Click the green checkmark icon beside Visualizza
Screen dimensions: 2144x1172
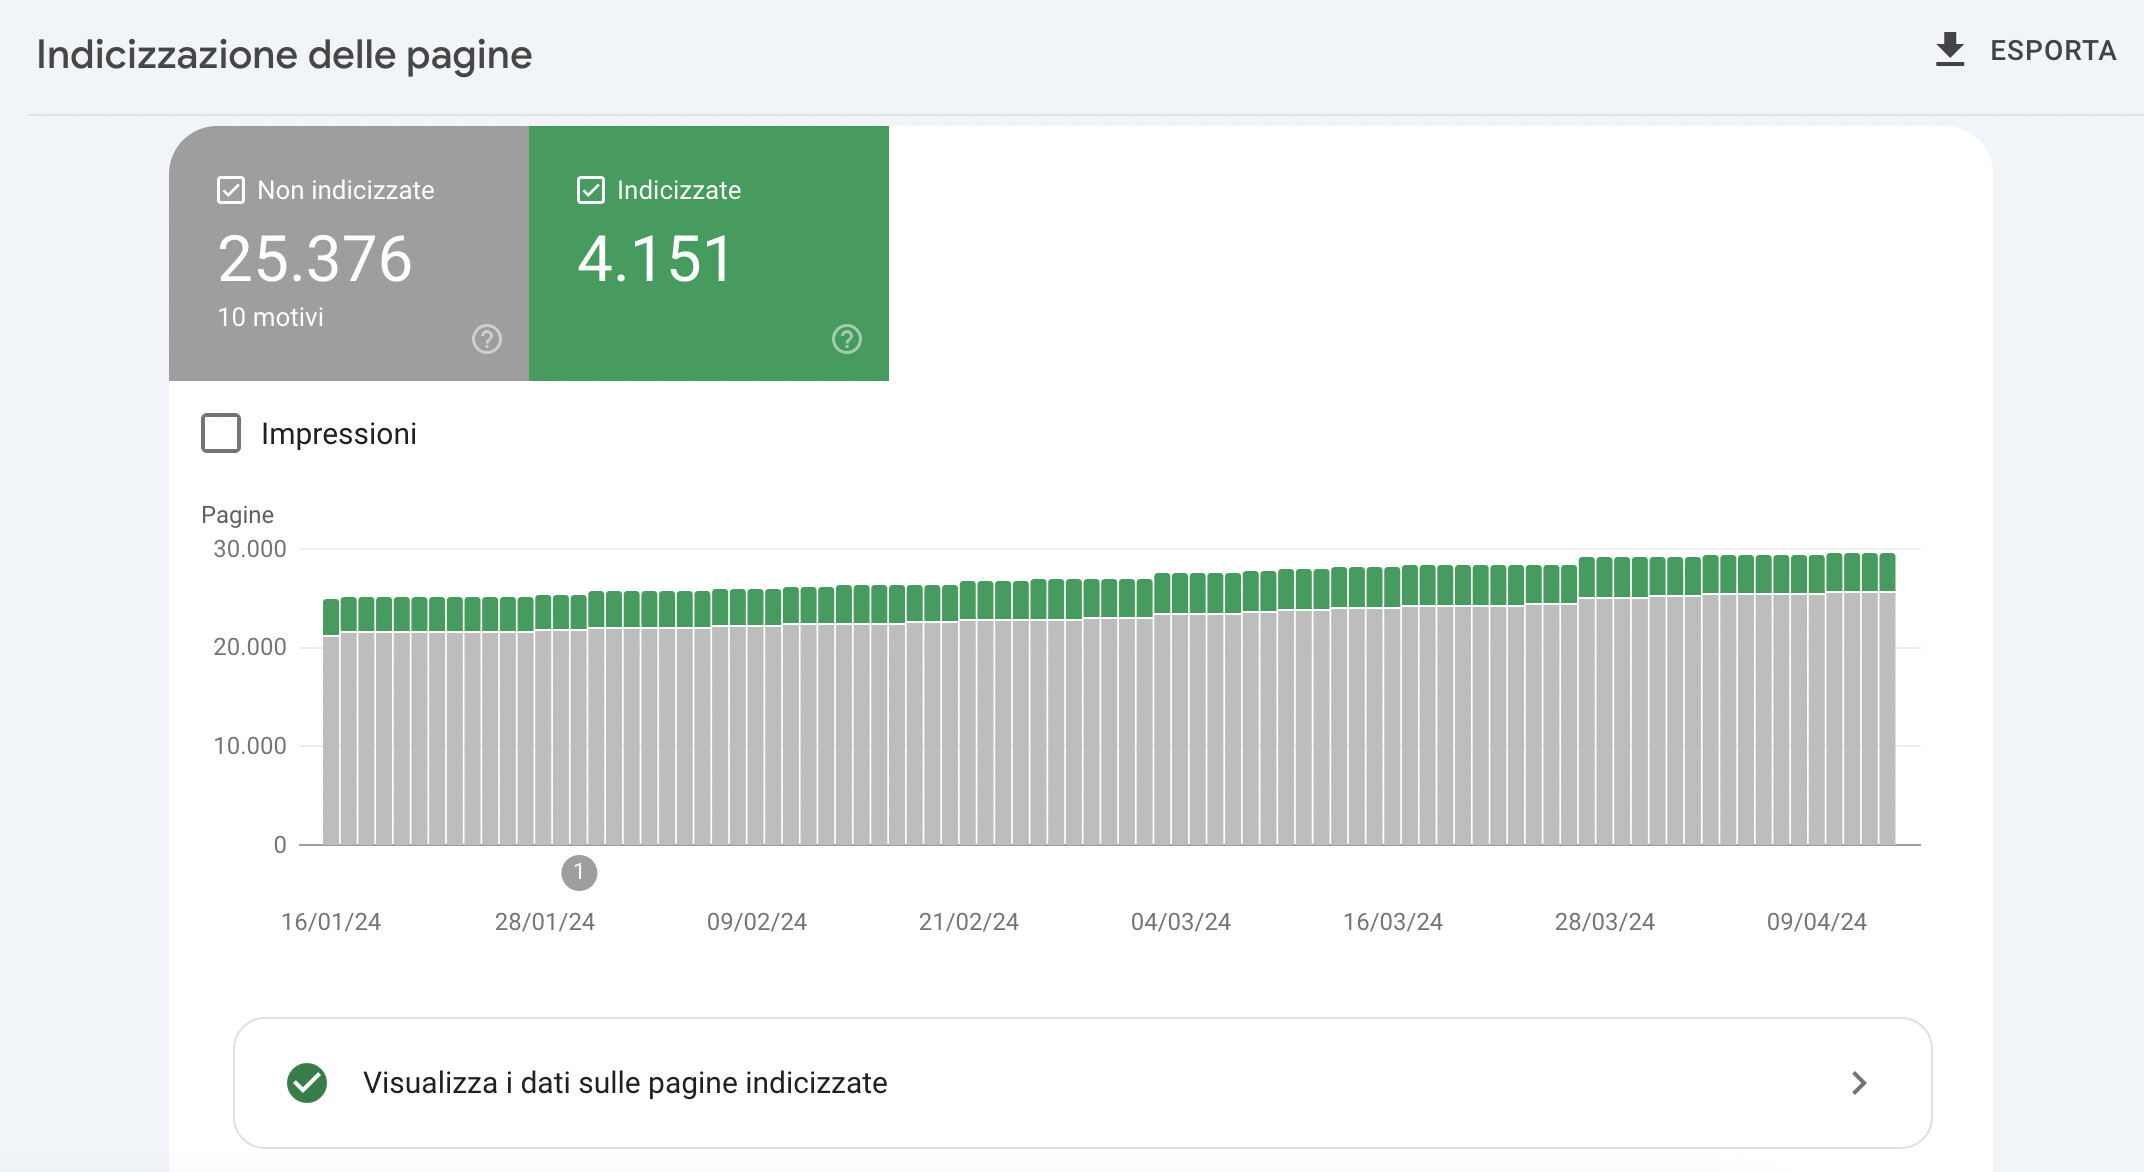307,1083
